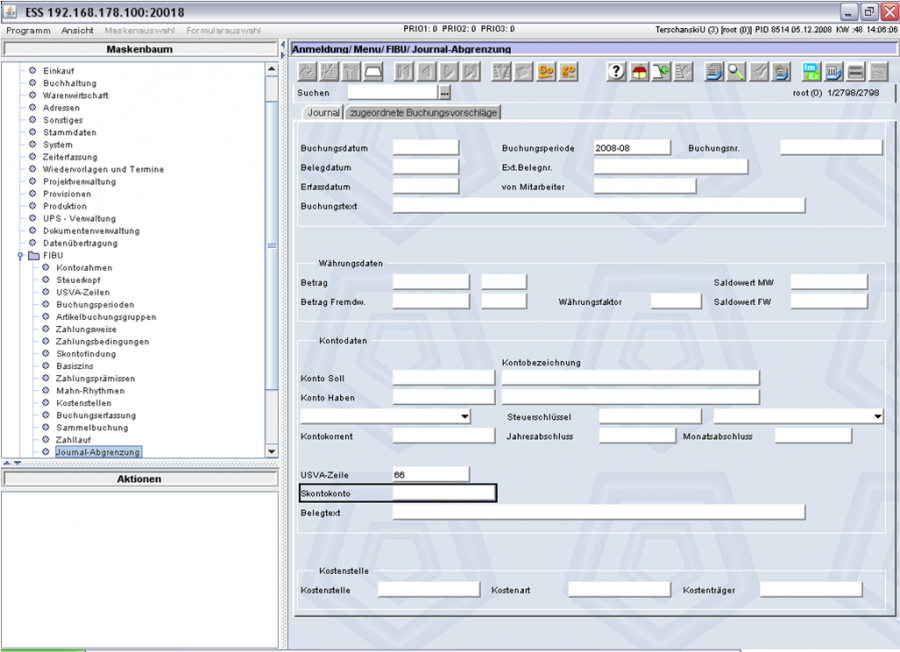Screen dimensions: 900x652
Task: Click the last-record navigation icon
Action: [471, 72]
